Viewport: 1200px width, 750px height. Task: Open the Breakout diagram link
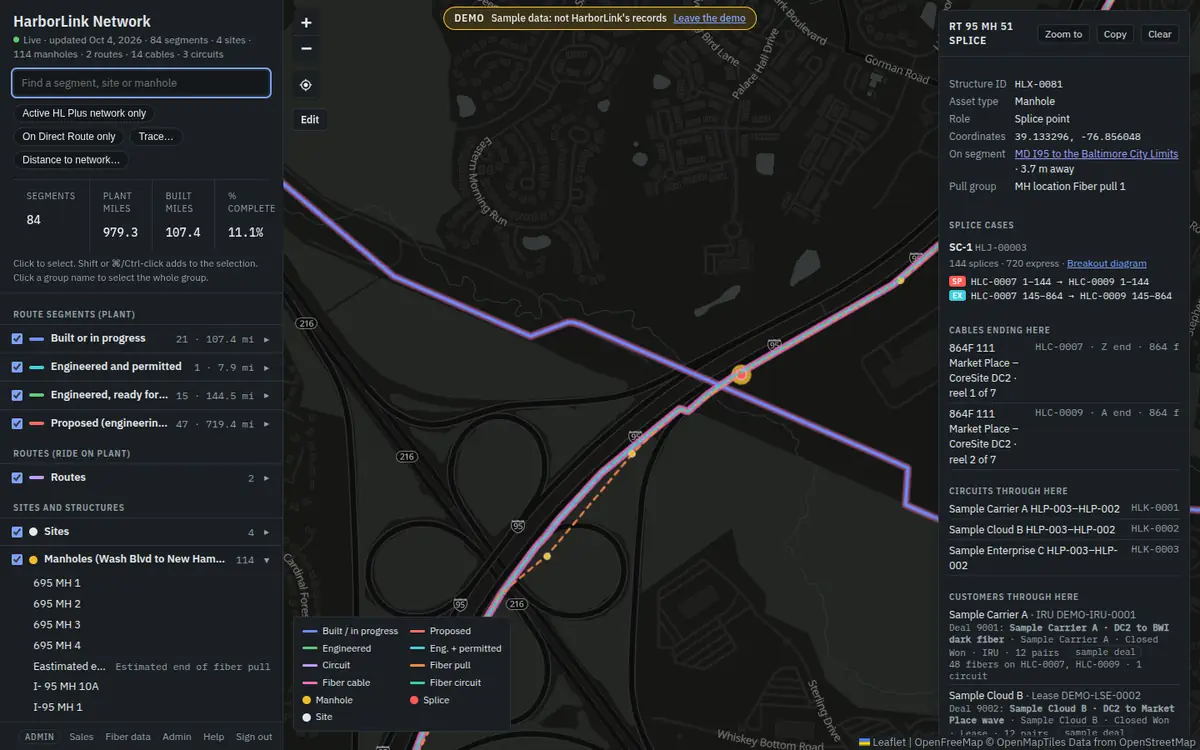click(x=1106, y=263)
